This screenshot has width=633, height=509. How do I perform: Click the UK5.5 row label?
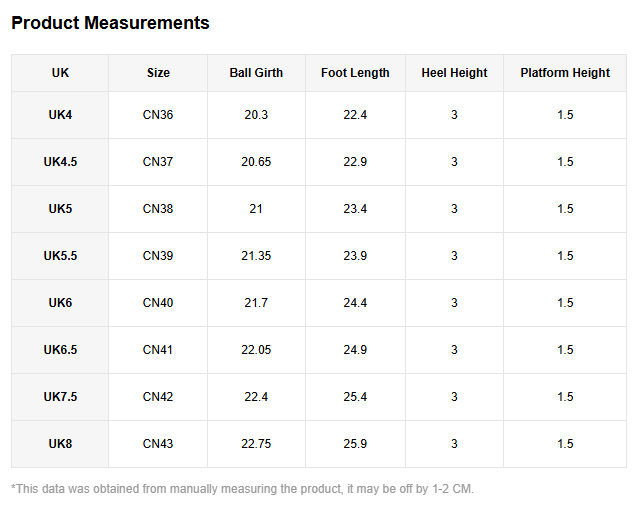(x=60, y=256)
